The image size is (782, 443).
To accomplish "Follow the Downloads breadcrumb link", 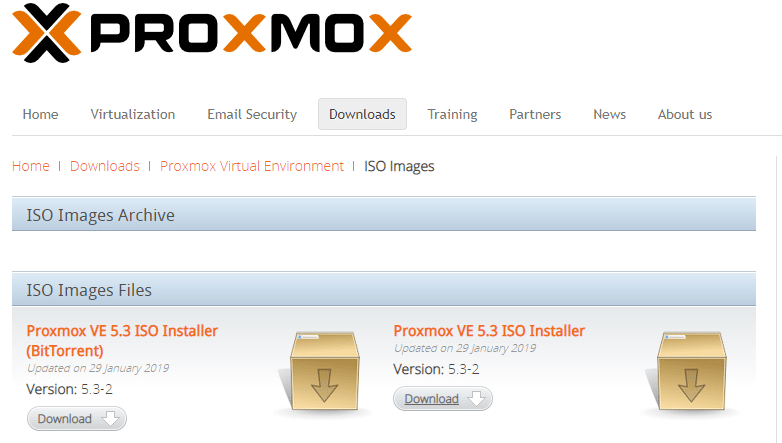I will [x=105, y=166].
